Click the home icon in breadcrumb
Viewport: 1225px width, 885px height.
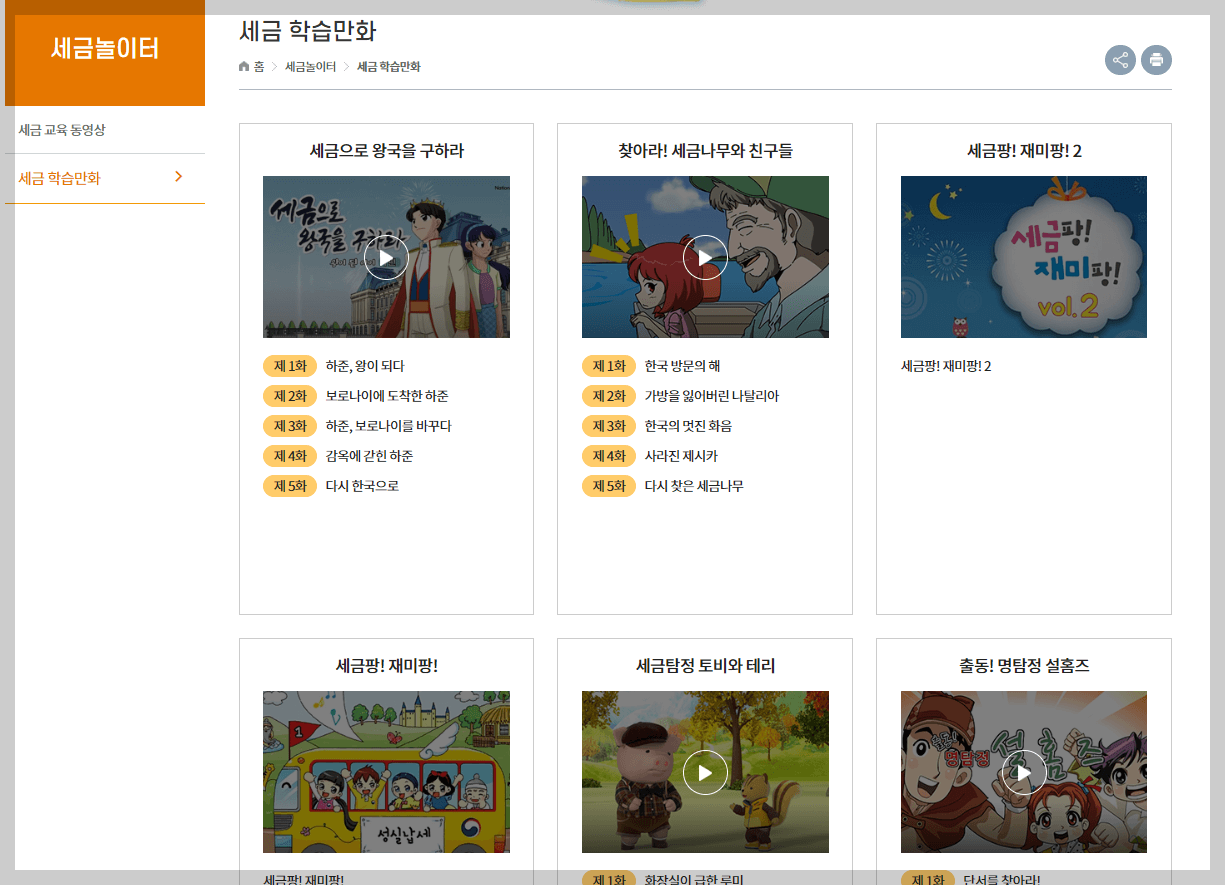[244, 66]
